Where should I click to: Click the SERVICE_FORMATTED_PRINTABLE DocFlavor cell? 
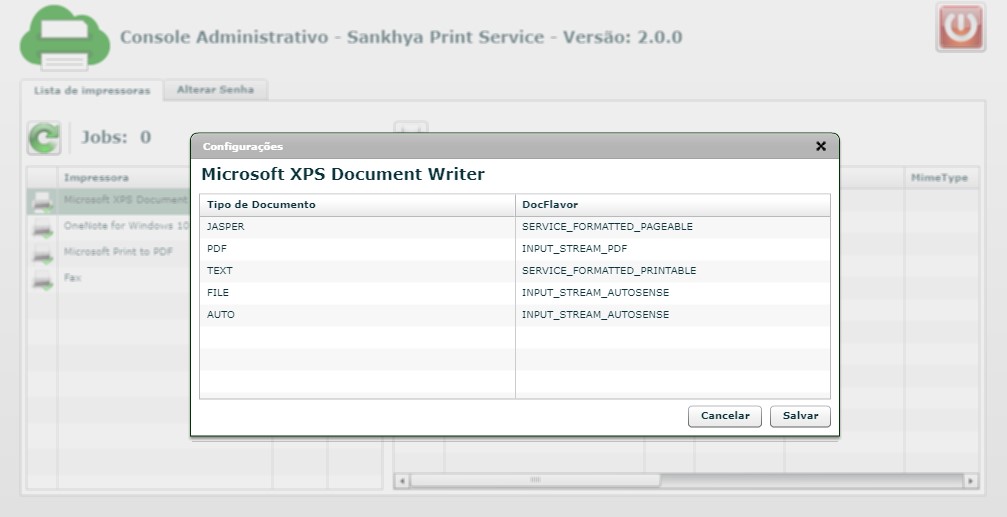pos(672,270)
